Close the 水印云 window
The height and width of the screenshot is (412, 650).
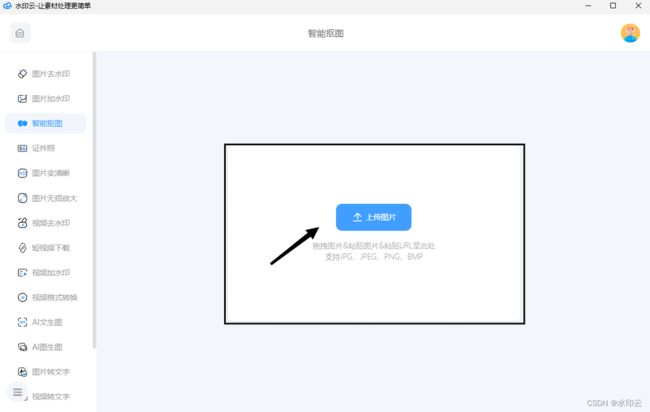point(638,6)
